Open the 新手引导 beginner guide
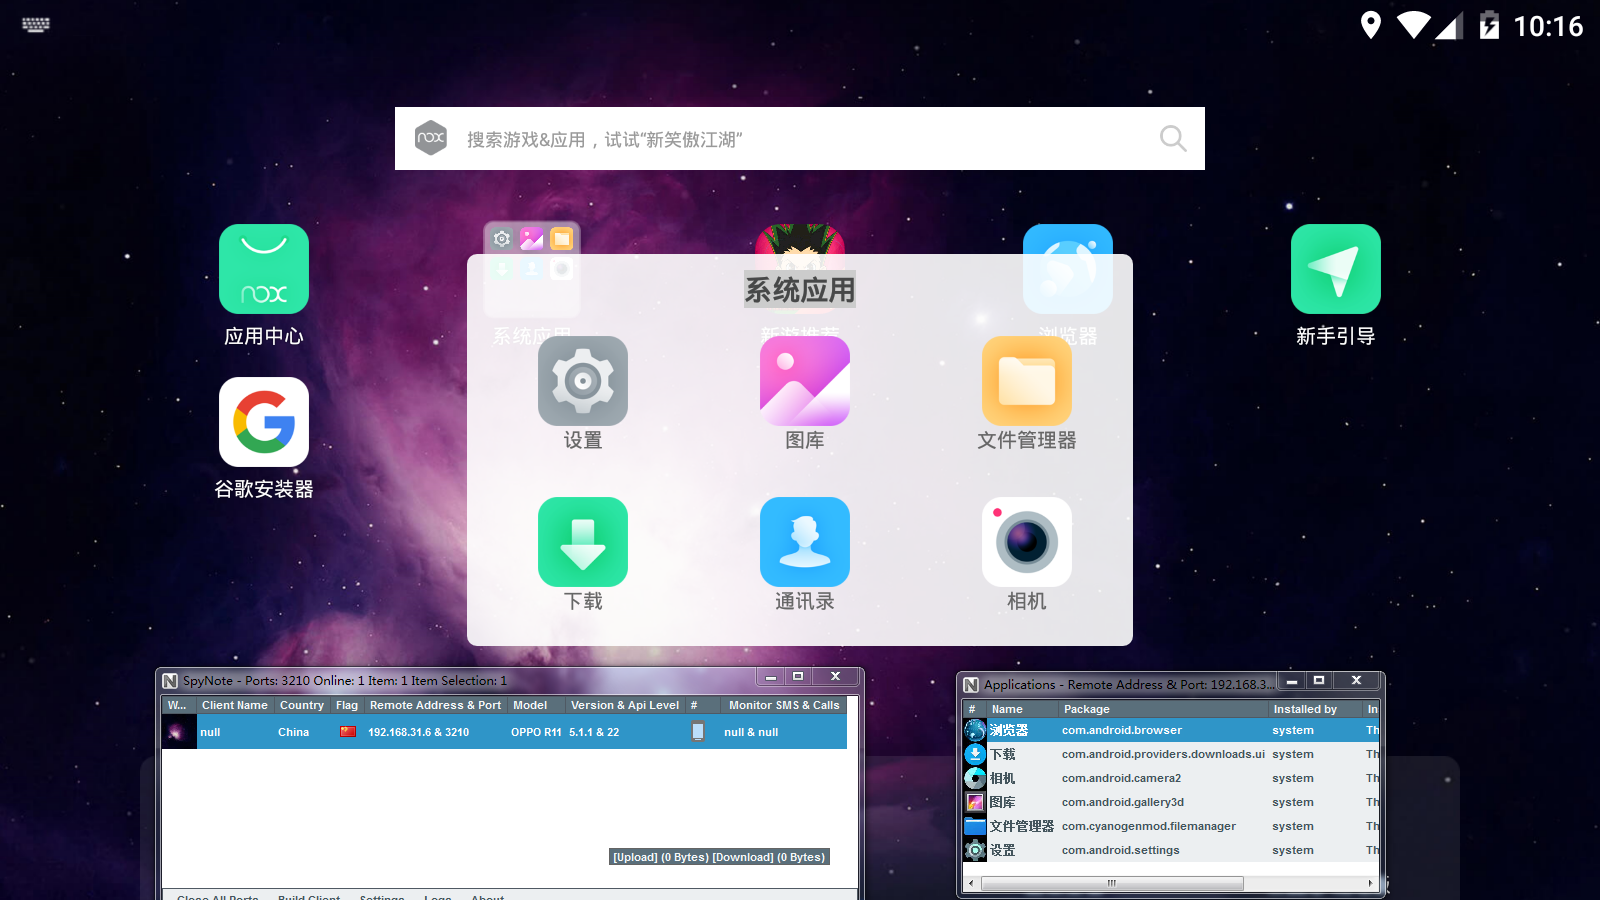 pos(1336,269)
